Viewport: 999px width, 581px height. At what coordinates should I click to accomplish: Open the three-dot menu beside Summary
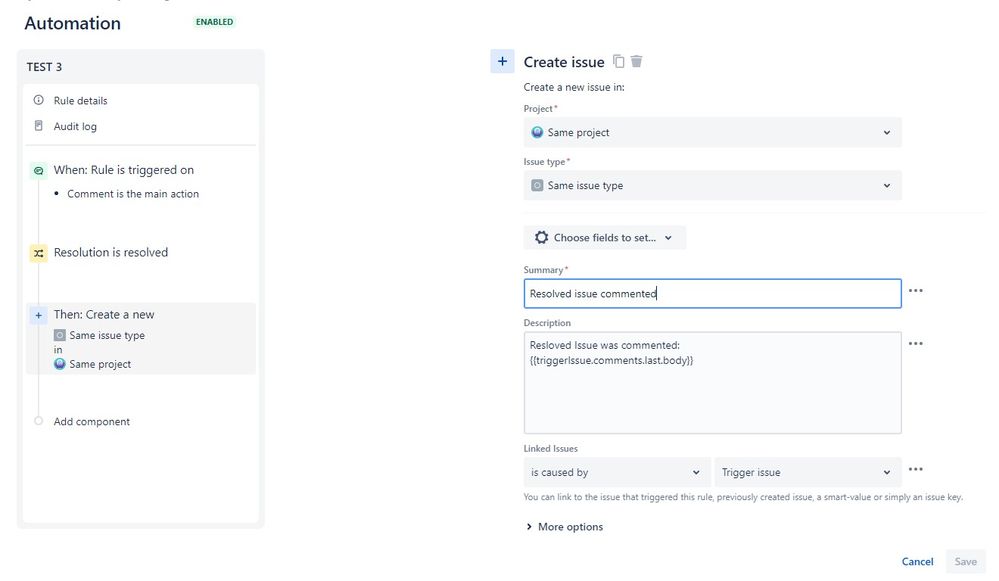tap(916, 290)
